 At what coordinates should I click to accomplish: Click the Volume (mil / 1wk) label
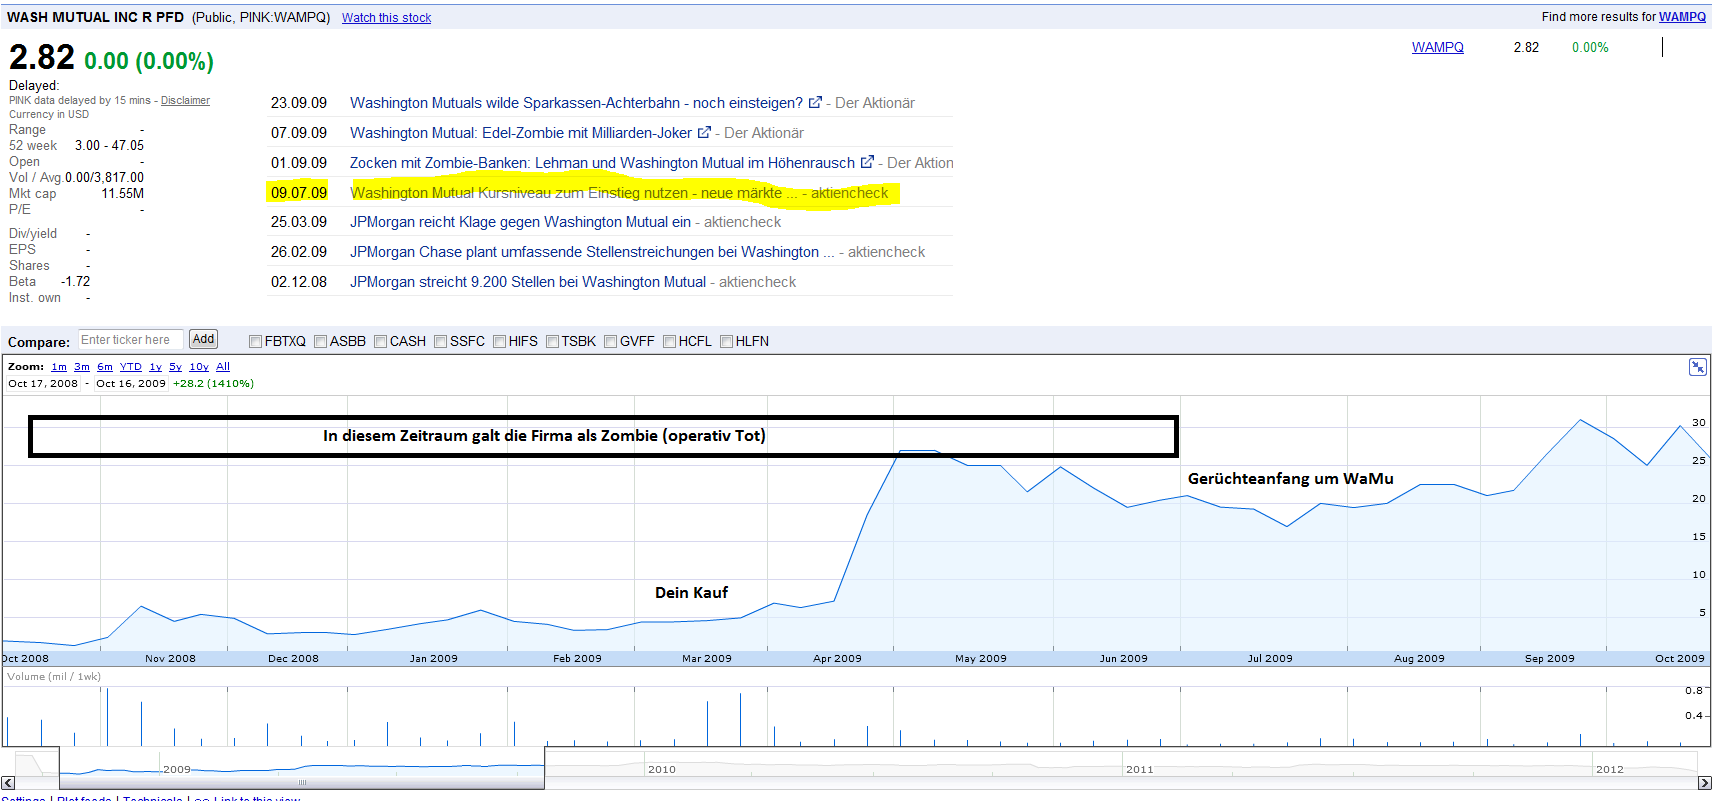click(54, 677)
